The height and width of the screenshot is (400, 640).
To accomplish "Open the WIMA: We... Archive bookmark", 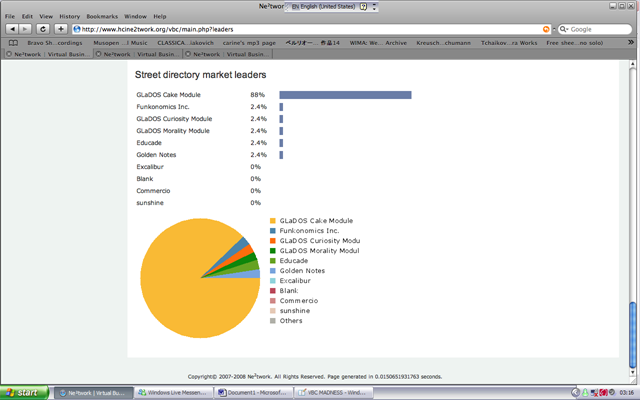I will coord(378,43).
